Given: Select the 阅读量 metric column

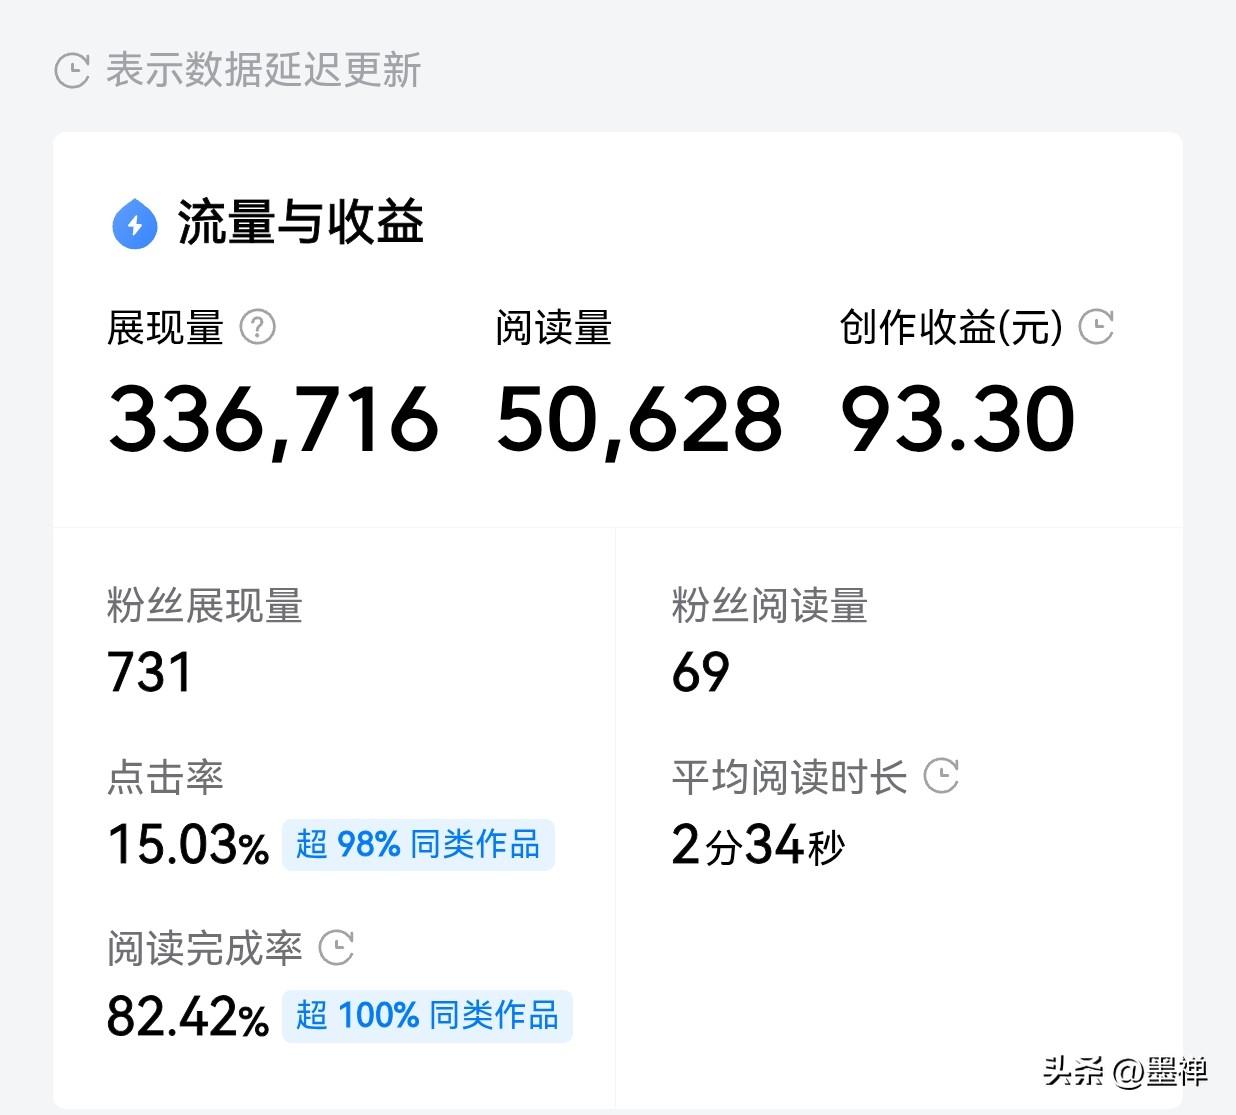Looking at the screenshot, I should (x=557, y=327).
